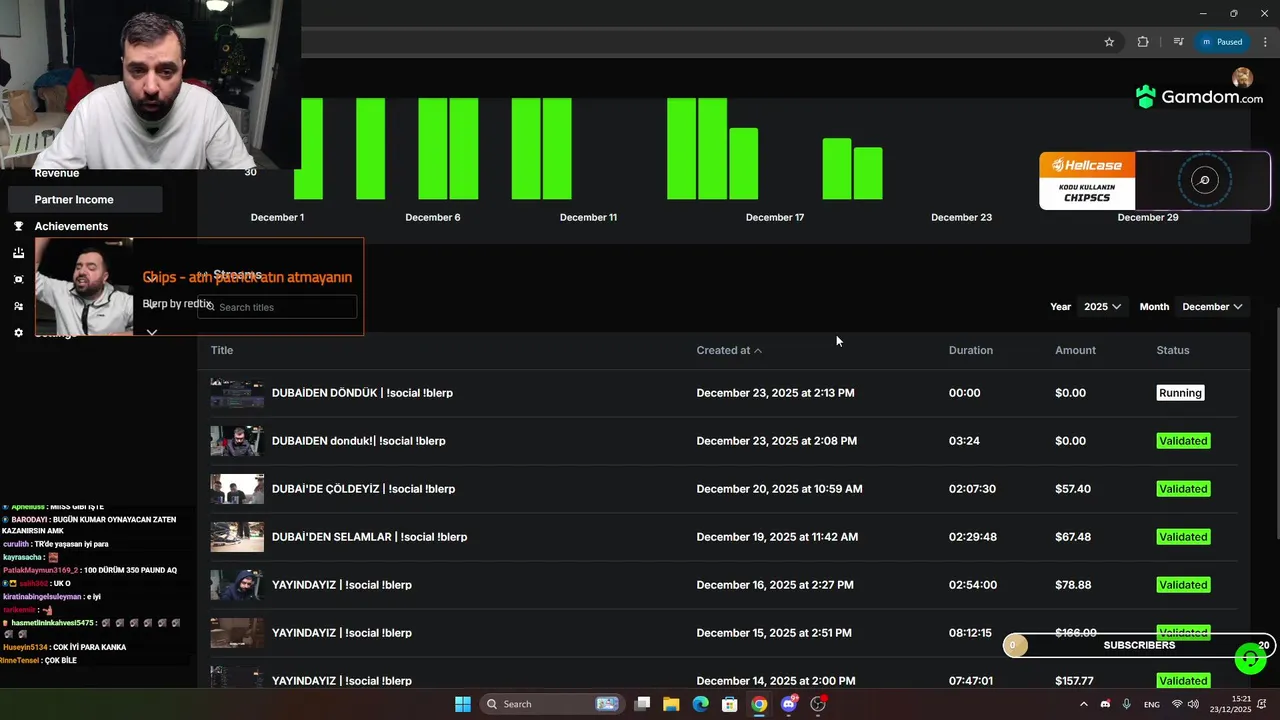This screenshot has height=720, width=1280.
Task: Click the December 14 YAYINDAYIZ title
Action: click(x=342, y=681)
